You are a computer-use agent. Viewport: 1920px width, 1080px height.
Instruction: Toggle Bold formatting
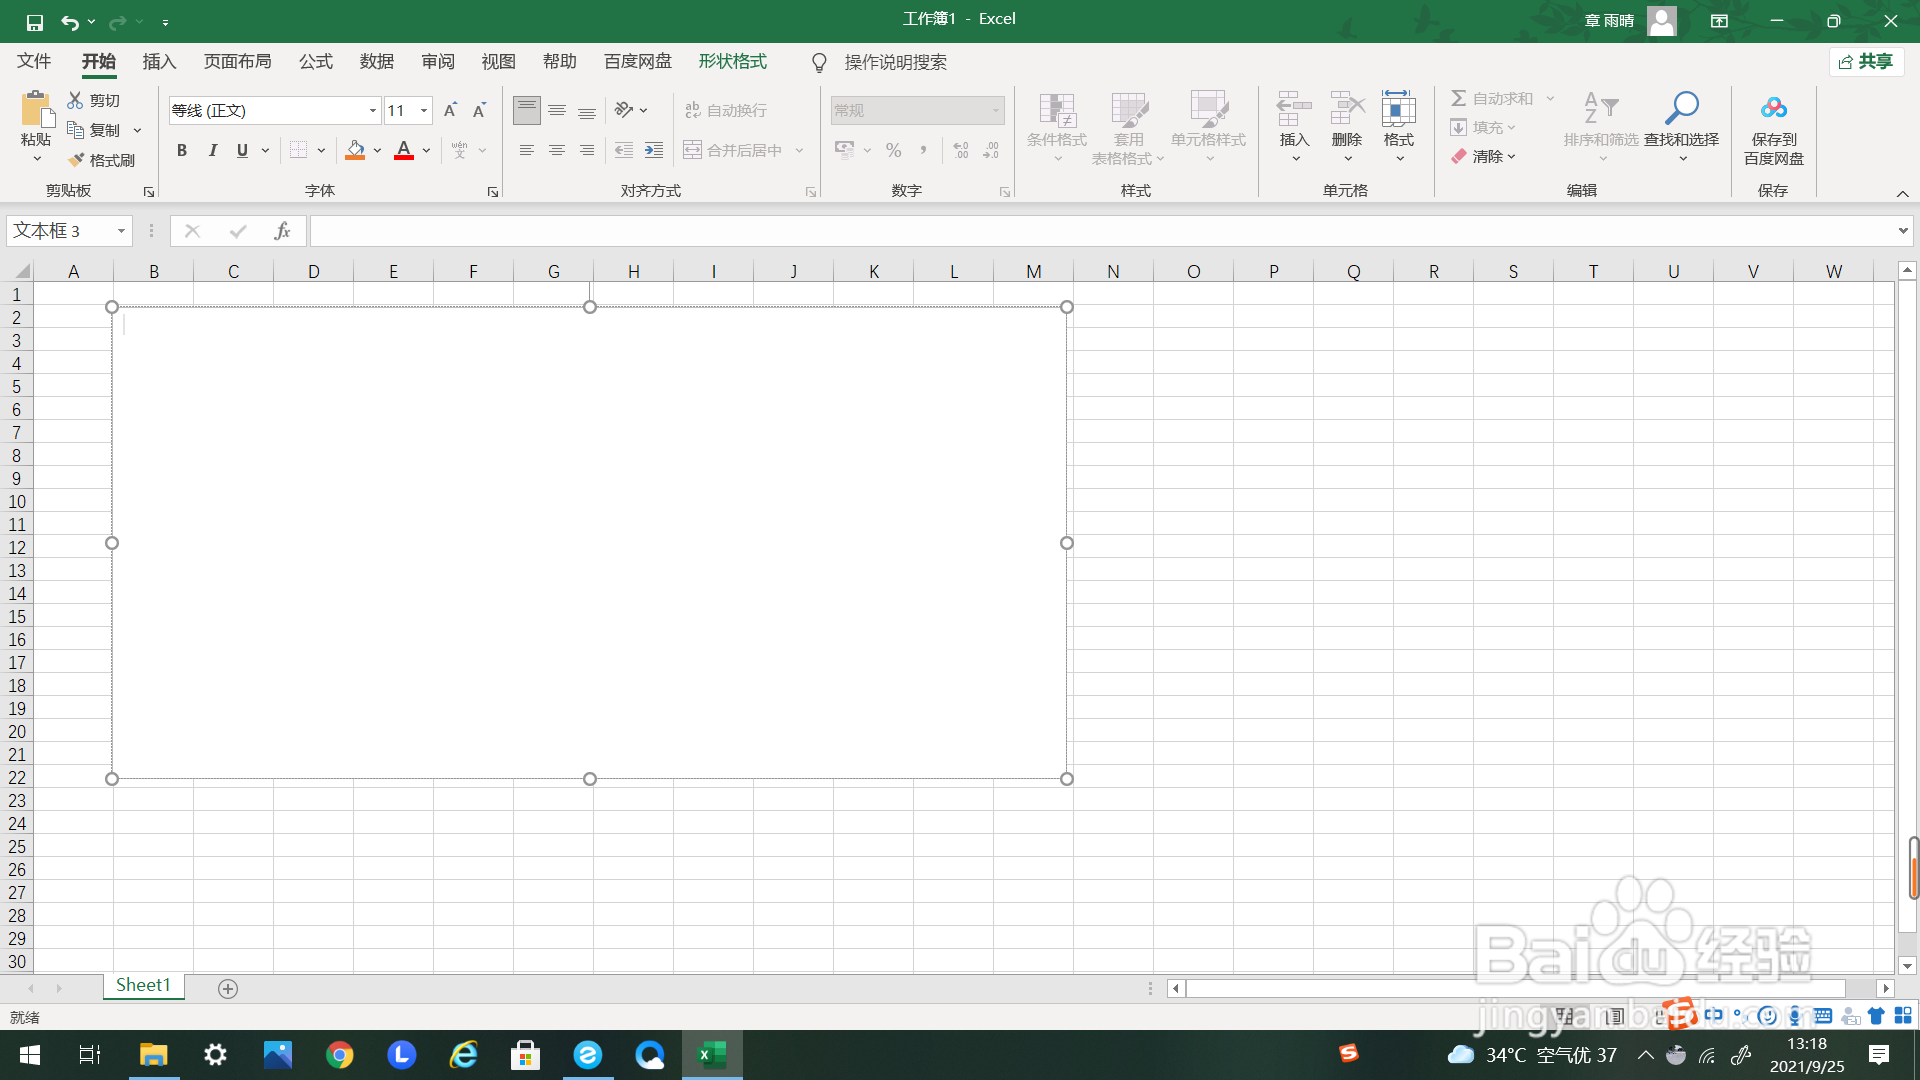coord(182,150)
